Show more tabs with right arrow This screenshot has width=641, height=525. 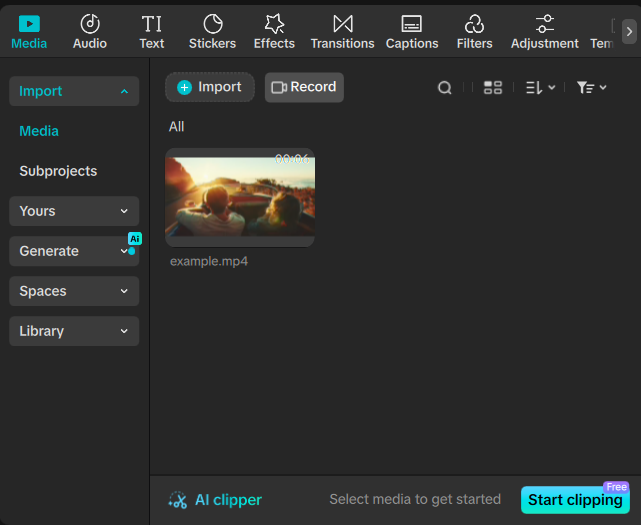tap(630, 31)
